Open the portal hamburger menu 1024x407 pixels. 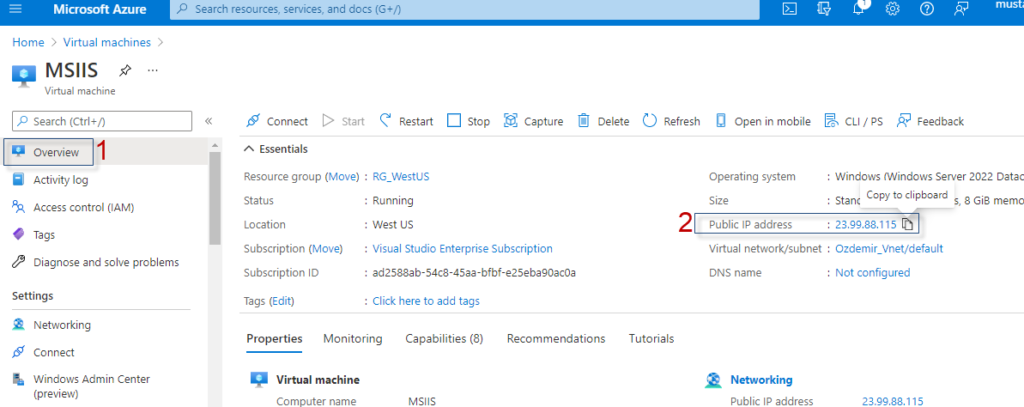[x=15, y=9]
